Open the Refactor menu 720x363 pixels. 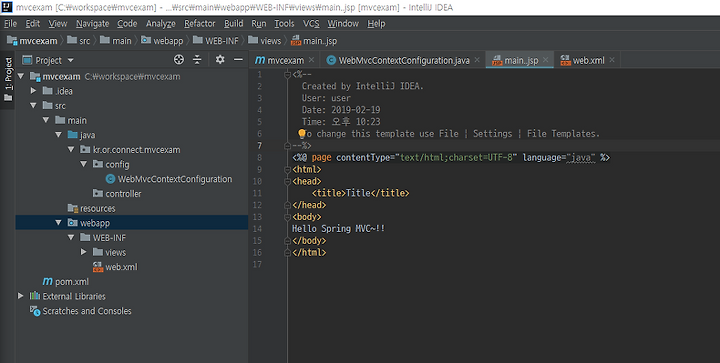tap(200, 24)
